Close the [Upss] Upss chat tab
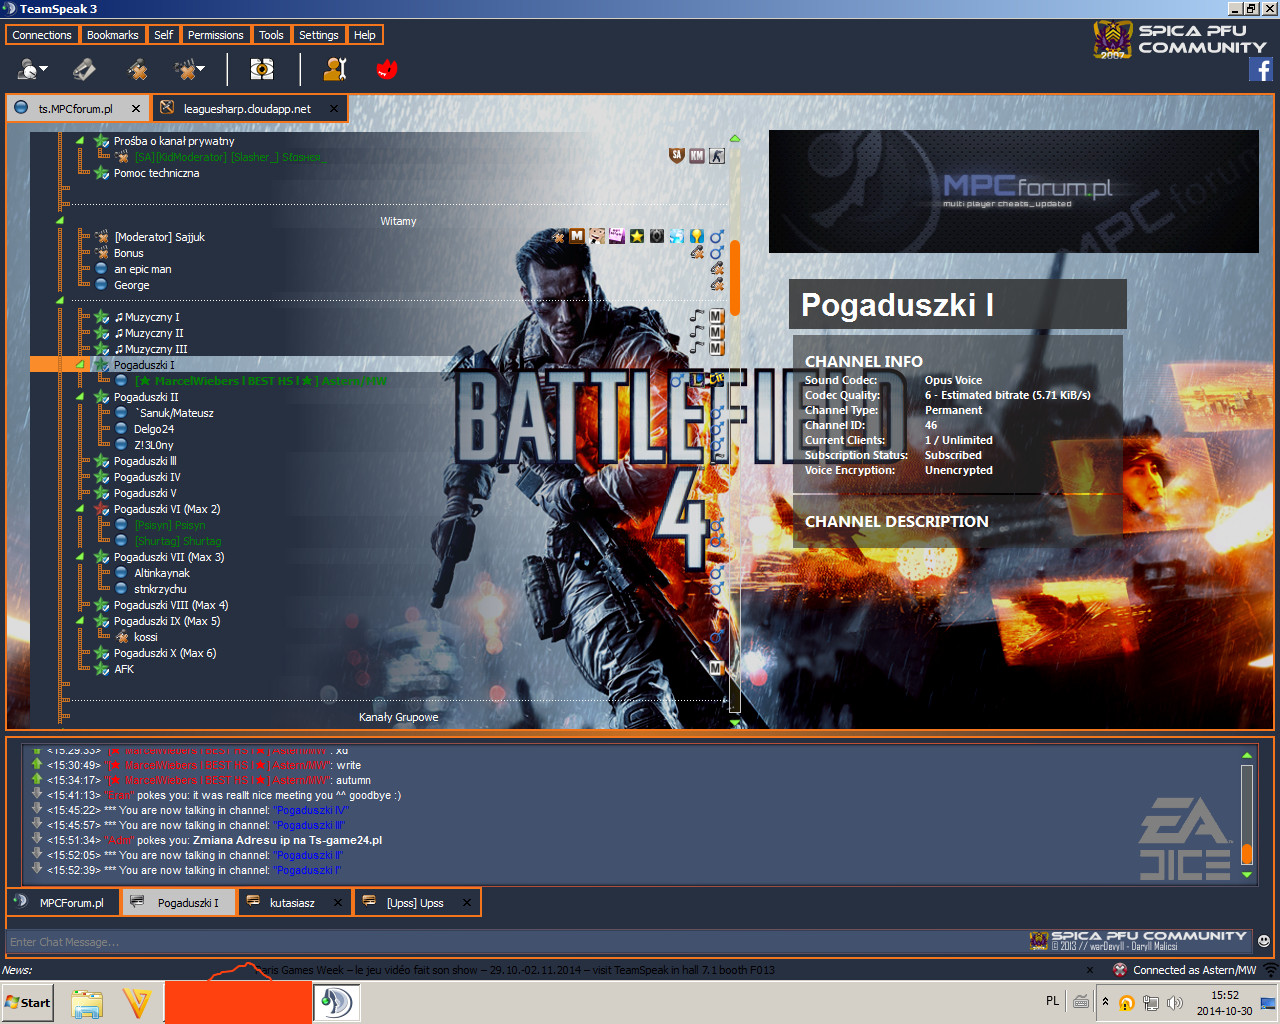This screenshot has height=1024, width=1280. pyautogui.click(x=467, y=903)
